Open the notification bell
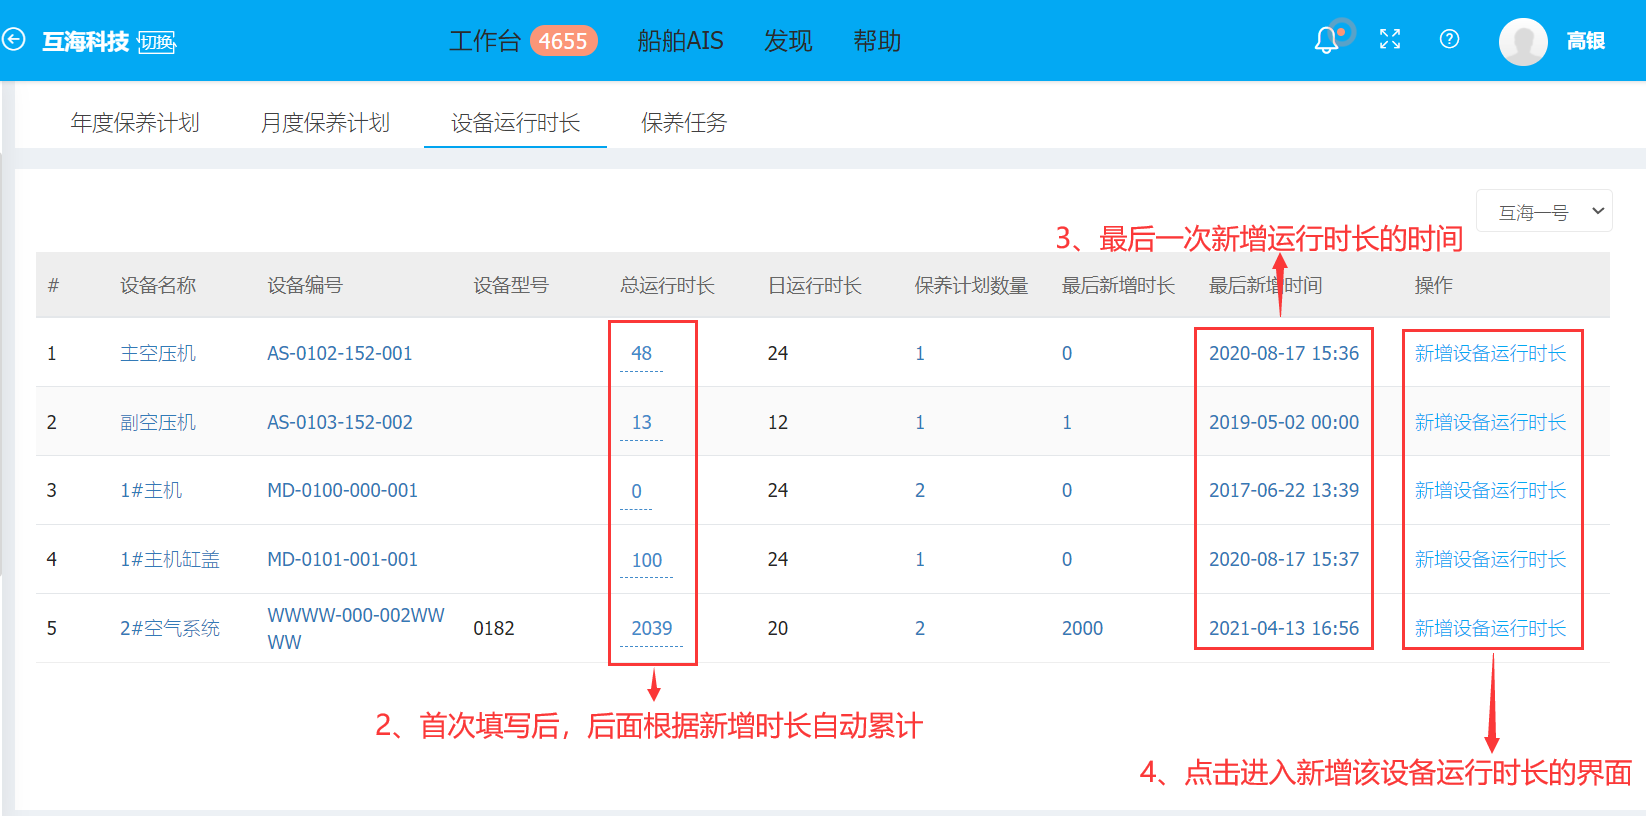The image size is (1646, 816). (x=1326, y=40)
